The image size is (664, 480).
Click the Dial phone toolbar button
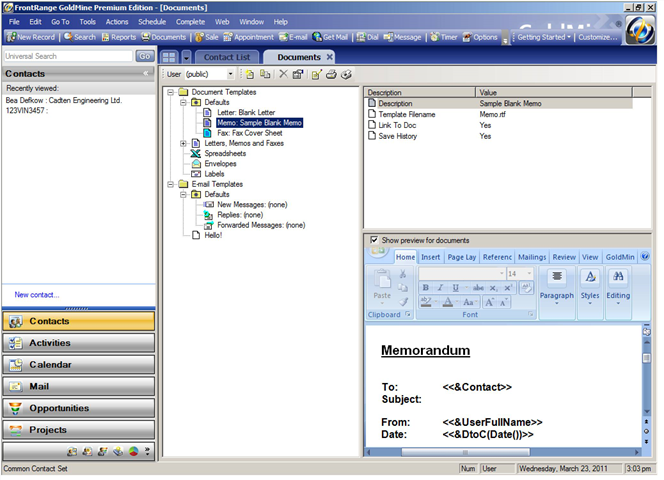click(367, 37)
